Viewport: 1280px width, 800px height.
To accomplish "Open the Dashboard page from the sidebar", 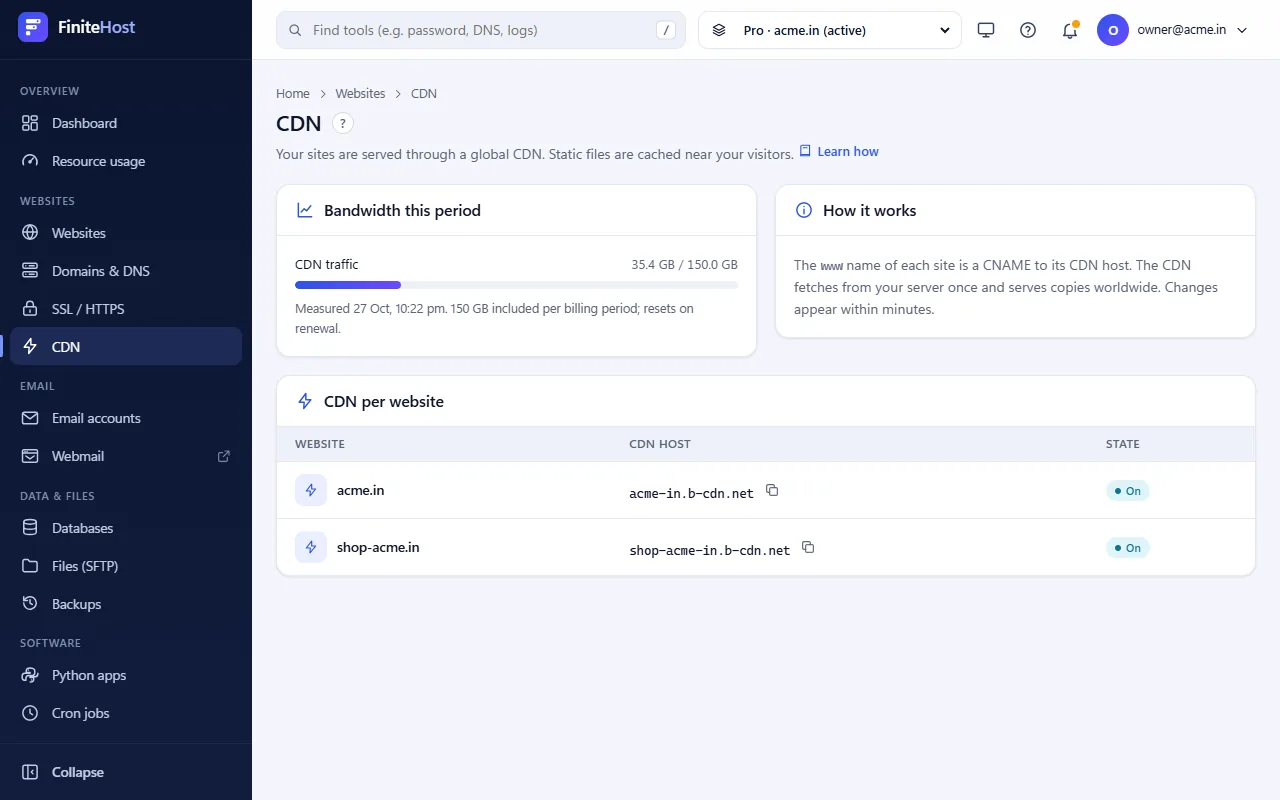I will tap(126, 123).
